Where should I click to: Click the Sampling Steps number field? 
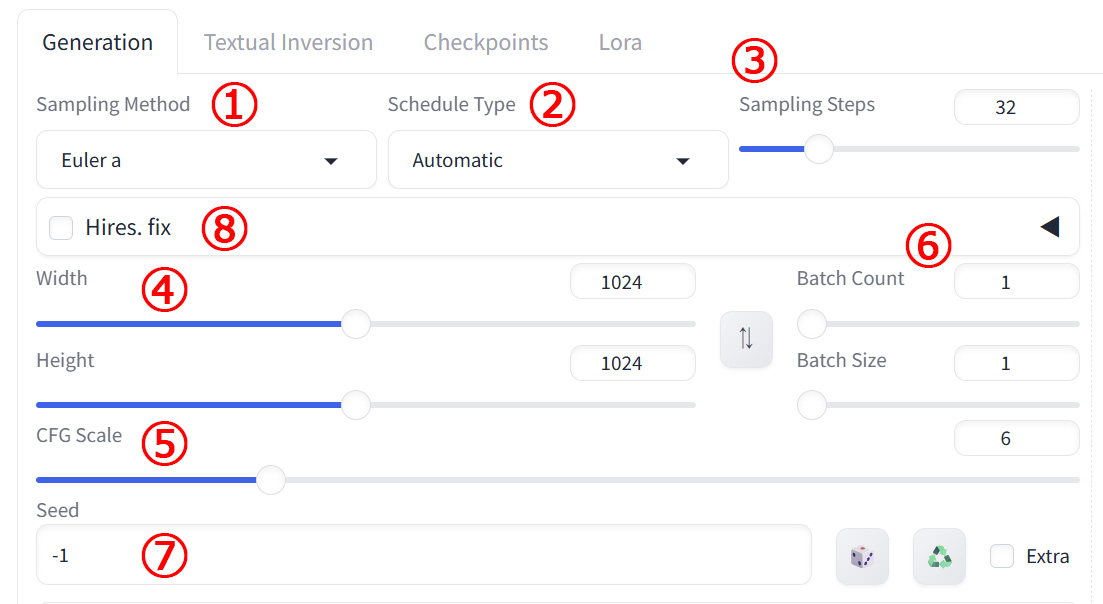(x=1016, y=107)
